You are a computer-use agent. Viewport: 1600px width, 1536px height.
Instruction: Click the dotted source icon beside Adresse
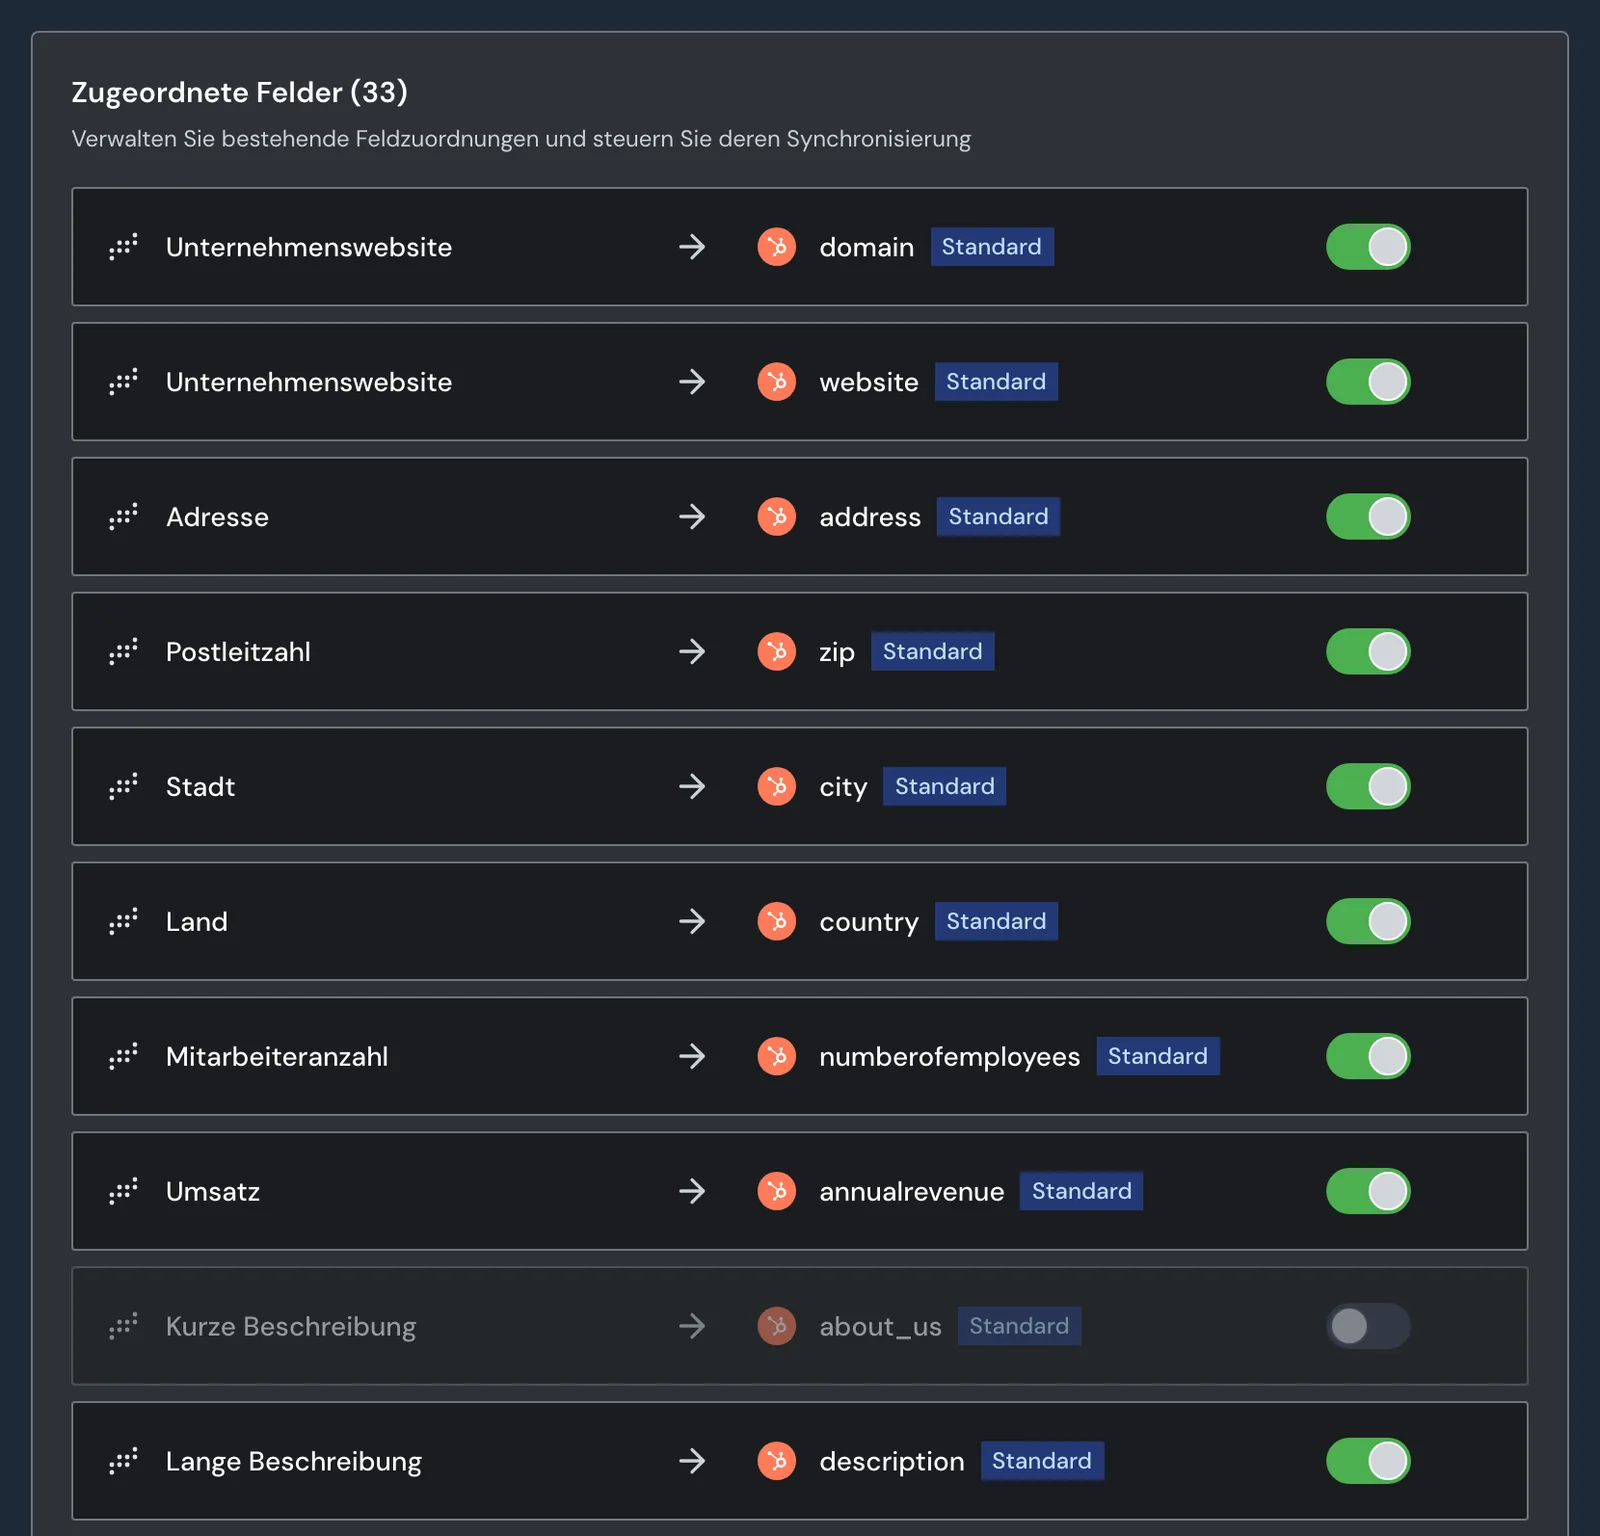(123, 517)
